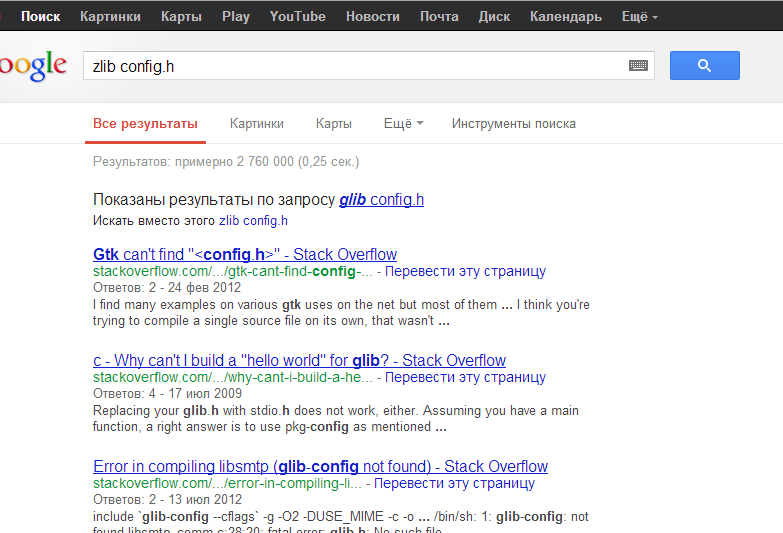Translate the gtk-cant-find-config result page
This screenshot has width=783, height=533.
coord(465,271)
